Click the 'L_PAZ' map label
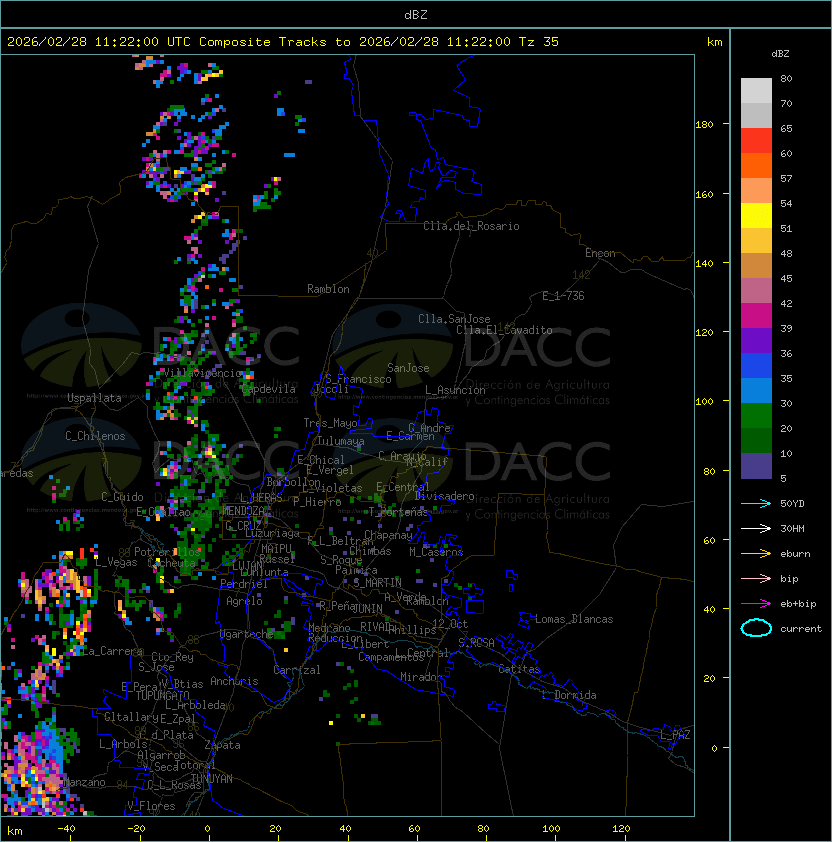Image resolution: width=832 pixels, height=842 pixels. (x=675, y=735)
